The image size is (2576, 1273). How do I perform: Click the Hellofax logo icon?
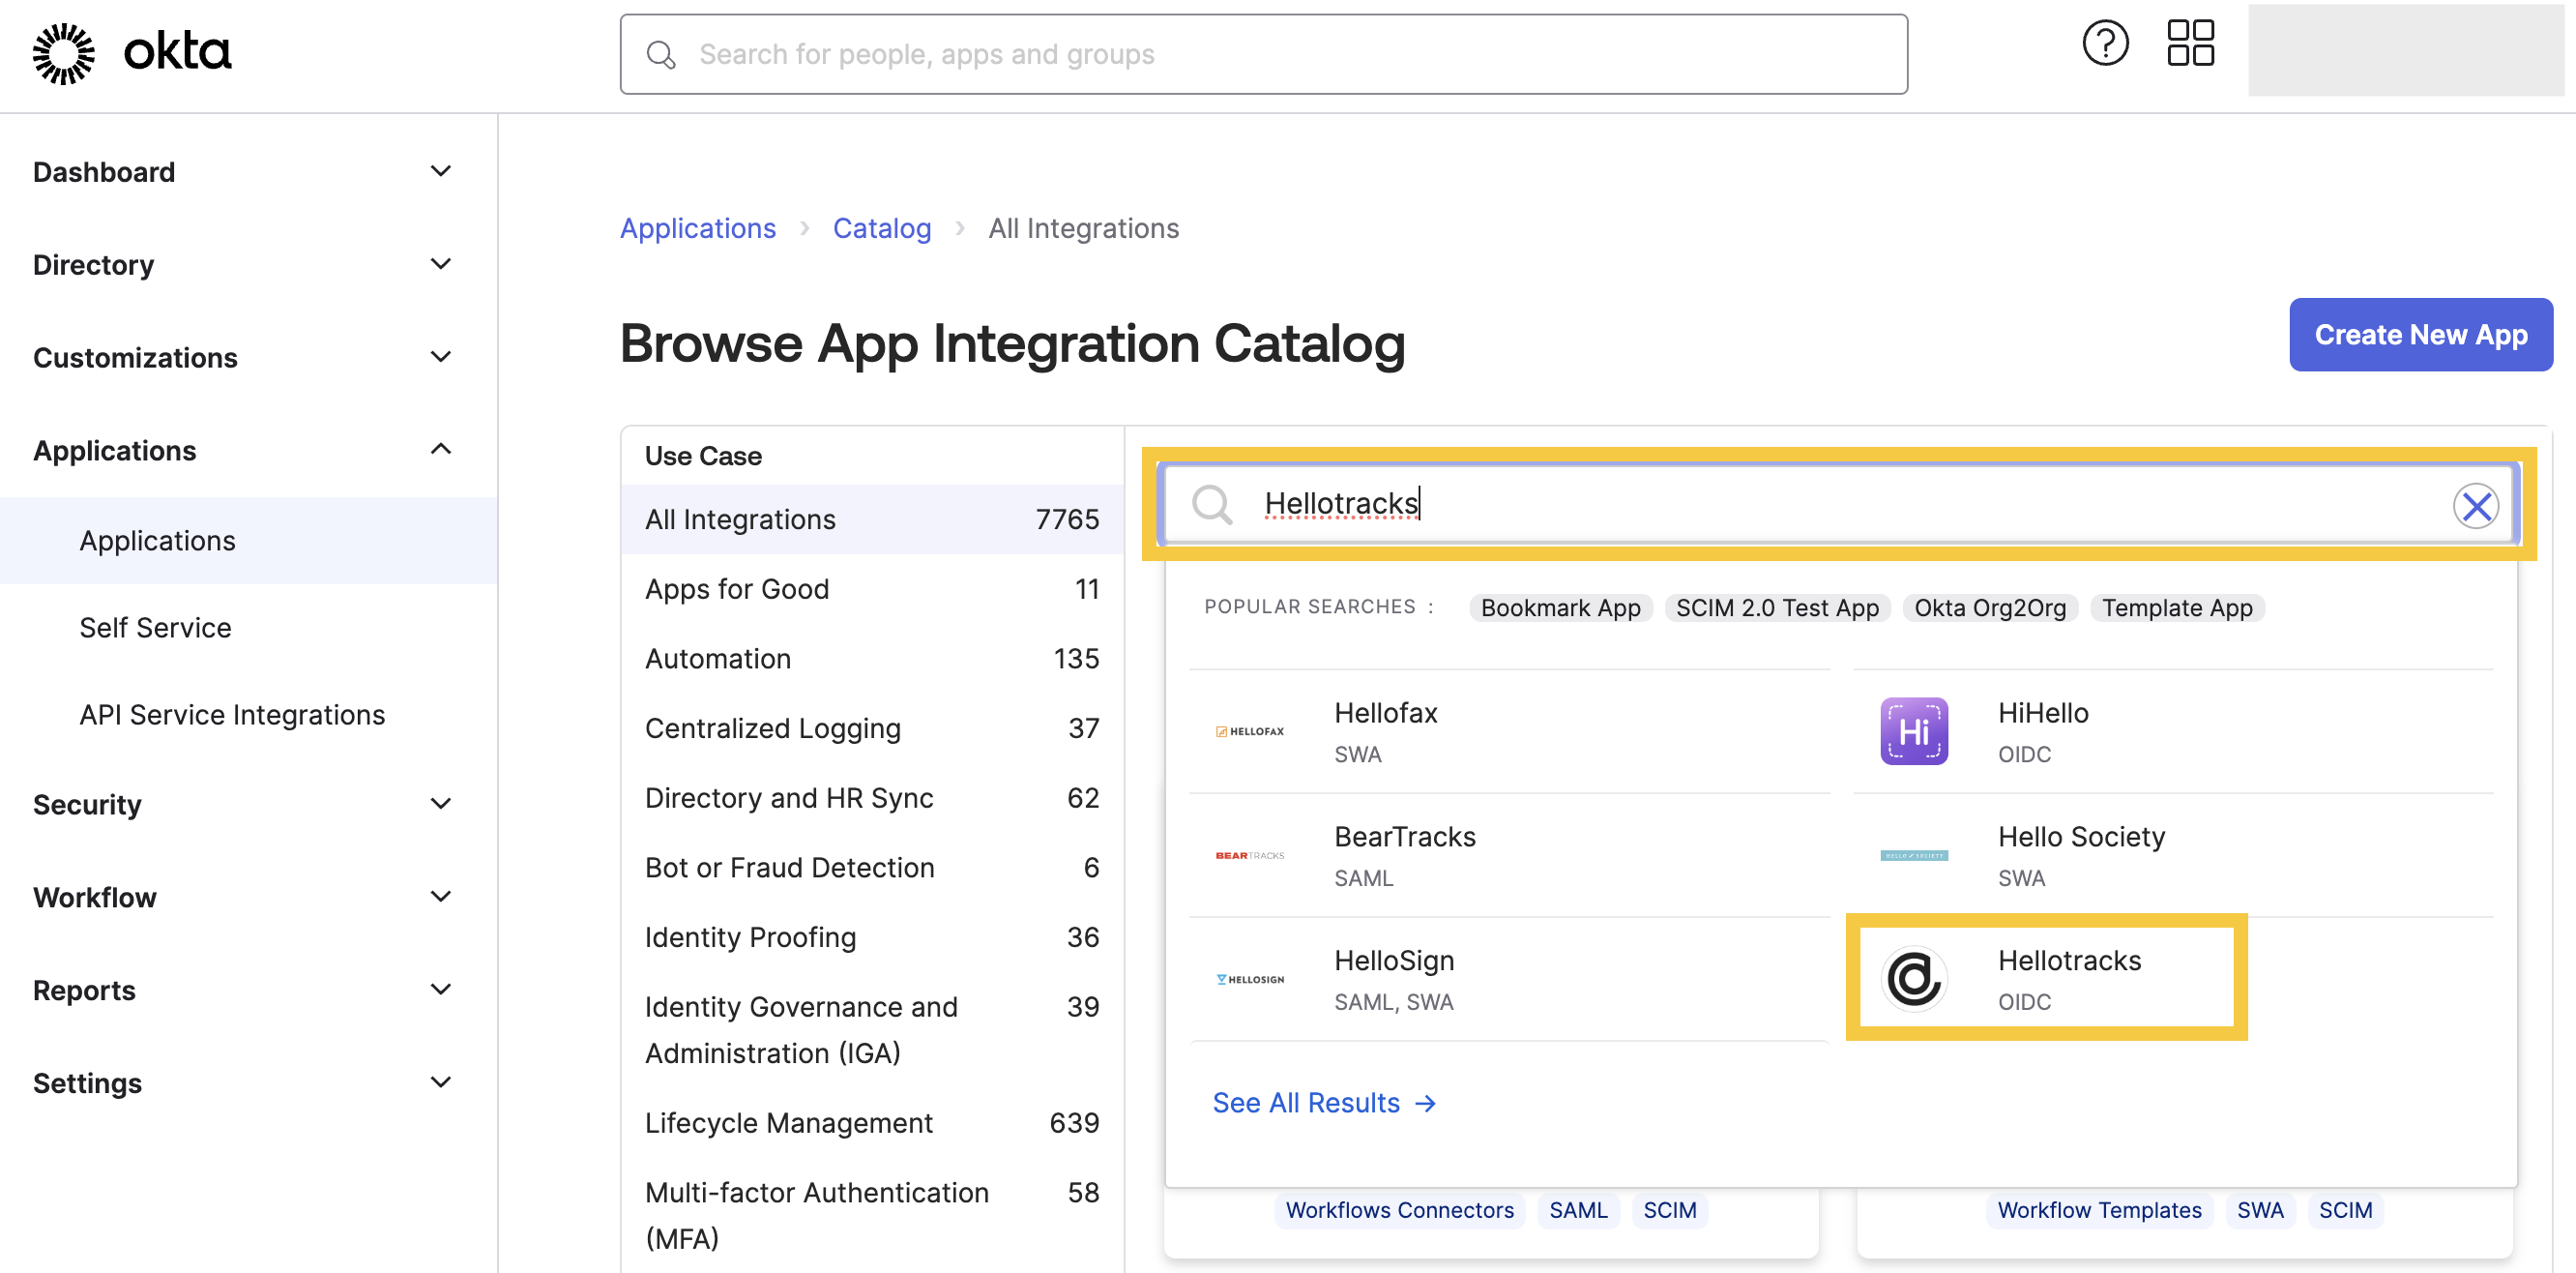pos(1250,731)
